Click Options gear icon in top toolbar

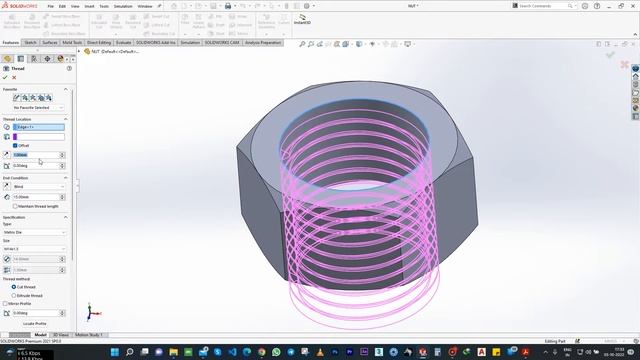point(307,6)
